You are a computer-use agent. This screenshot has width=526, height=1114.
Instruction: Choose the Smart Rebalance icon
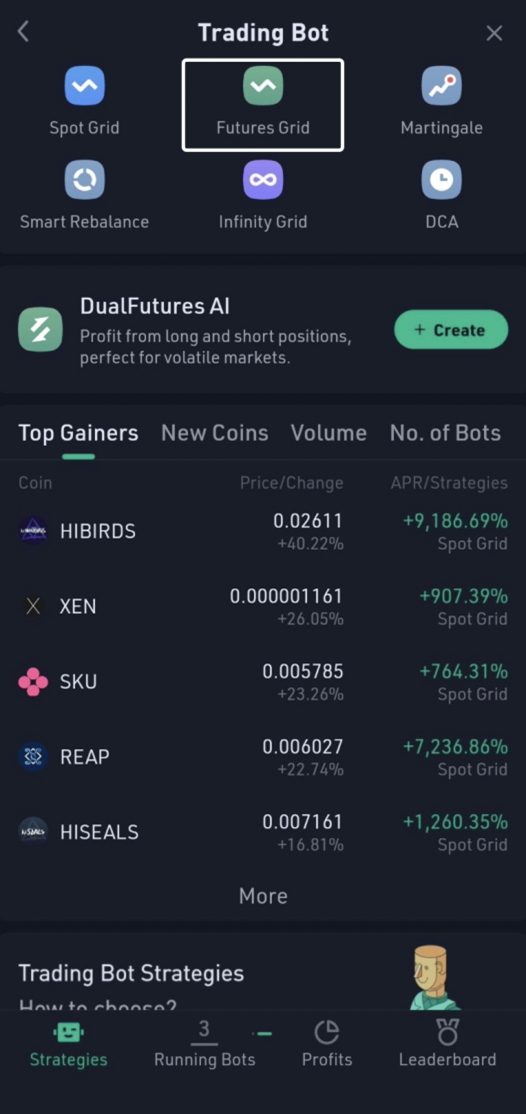(x=85, y=179)
